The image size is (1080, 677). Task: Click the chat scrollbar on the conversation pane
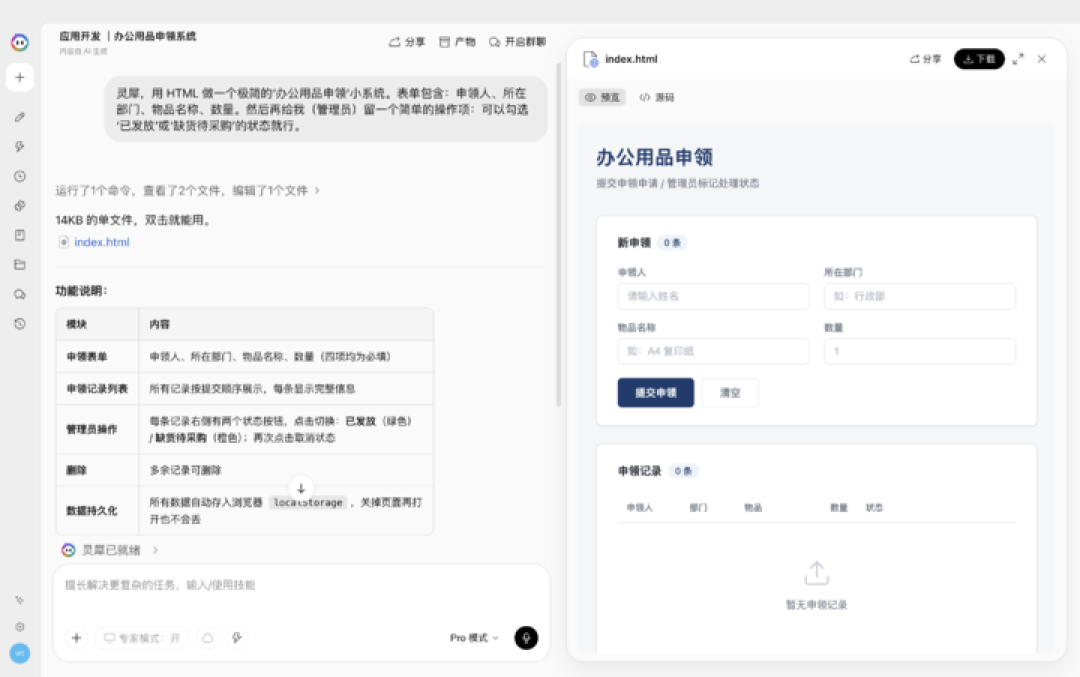point(558,234)
